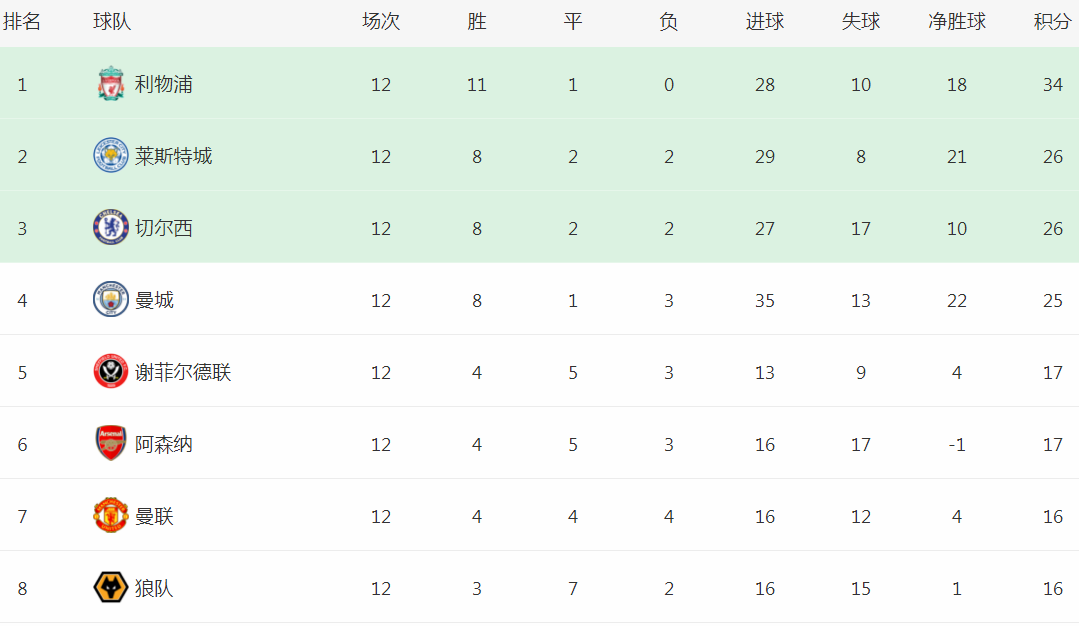1079x626 pixels.
Task: Select the Wolves wolf-head badge
Action: pos(111,587)
